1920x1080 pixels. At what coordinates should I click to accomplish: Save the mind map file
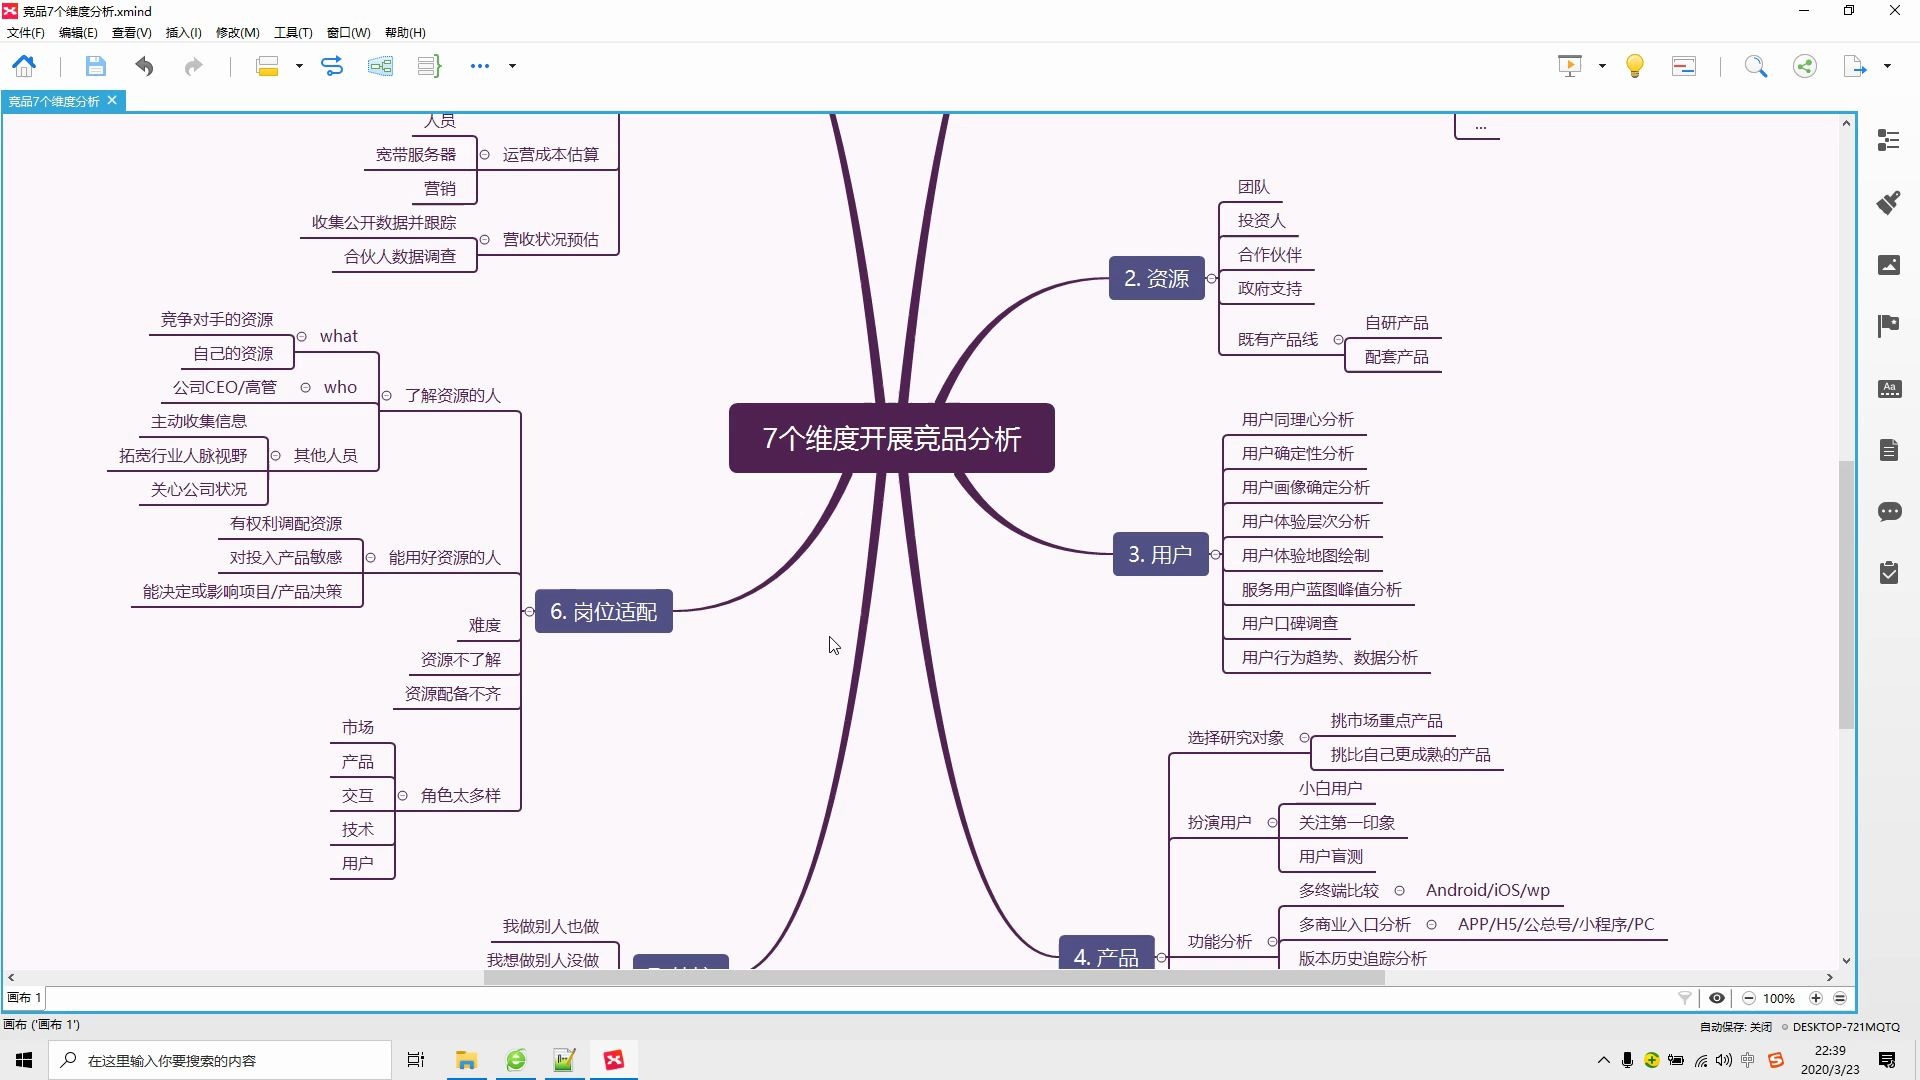[95, 66]
